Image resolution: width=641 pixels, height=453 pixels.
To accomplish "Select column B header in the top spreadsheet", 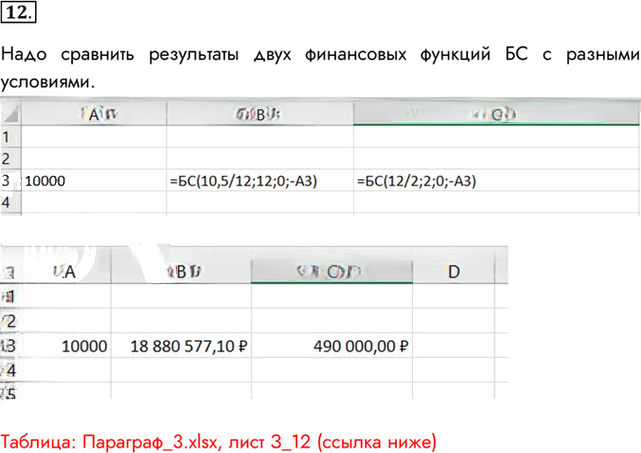I will pos(260,114).
